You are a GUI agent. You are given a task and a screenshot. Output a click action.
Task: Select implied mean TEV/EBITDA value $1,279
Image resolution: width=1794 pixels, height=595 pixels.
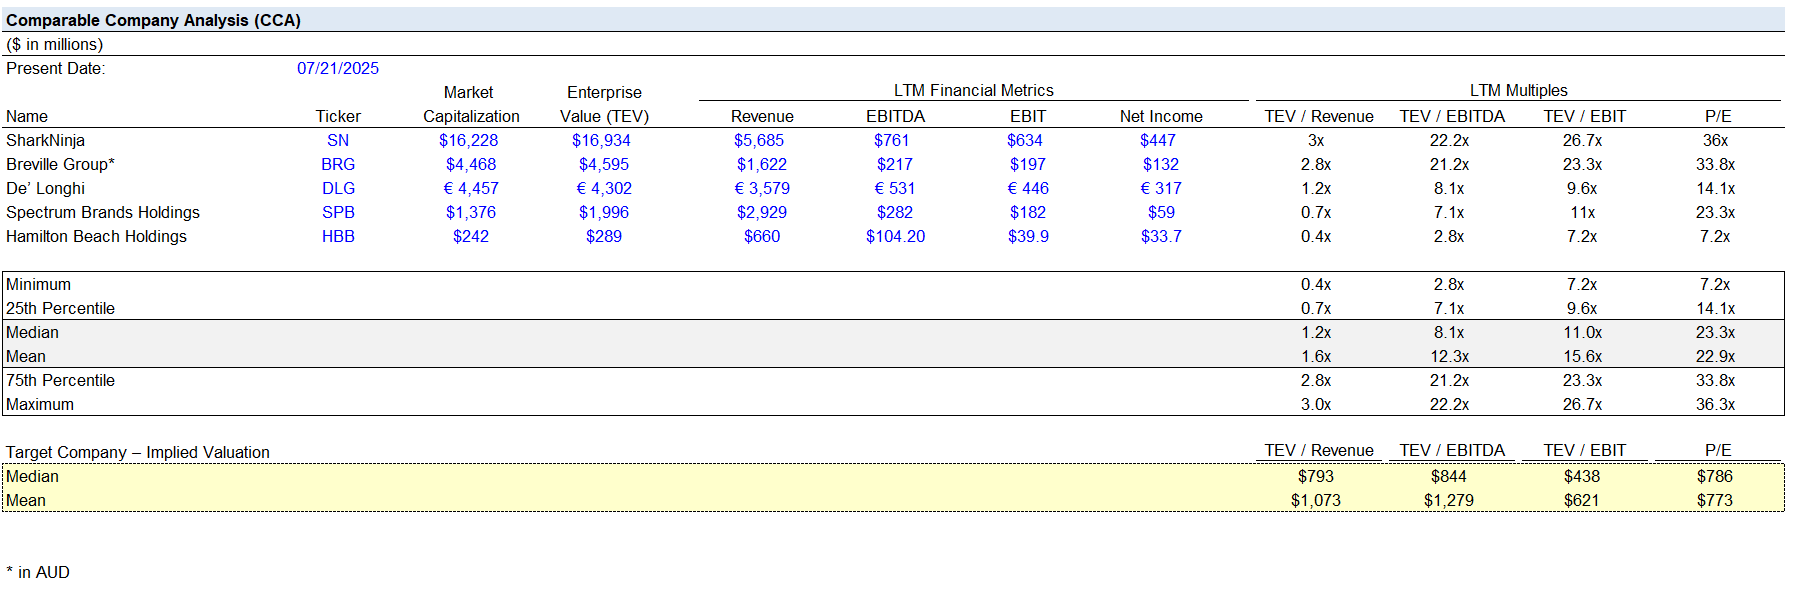pyautogui.click(x=1449, y=500)
